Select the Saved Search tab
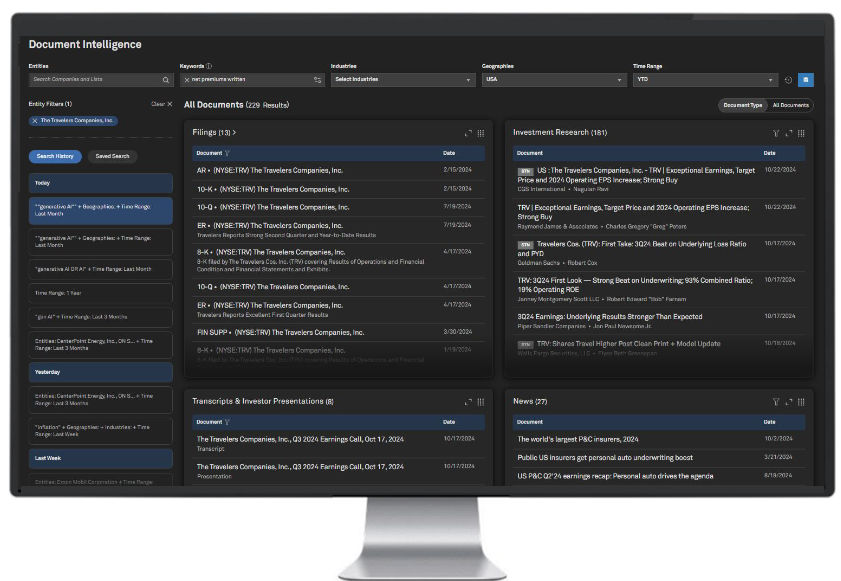Viewport: 841px width, 581px height. (112, 156)
